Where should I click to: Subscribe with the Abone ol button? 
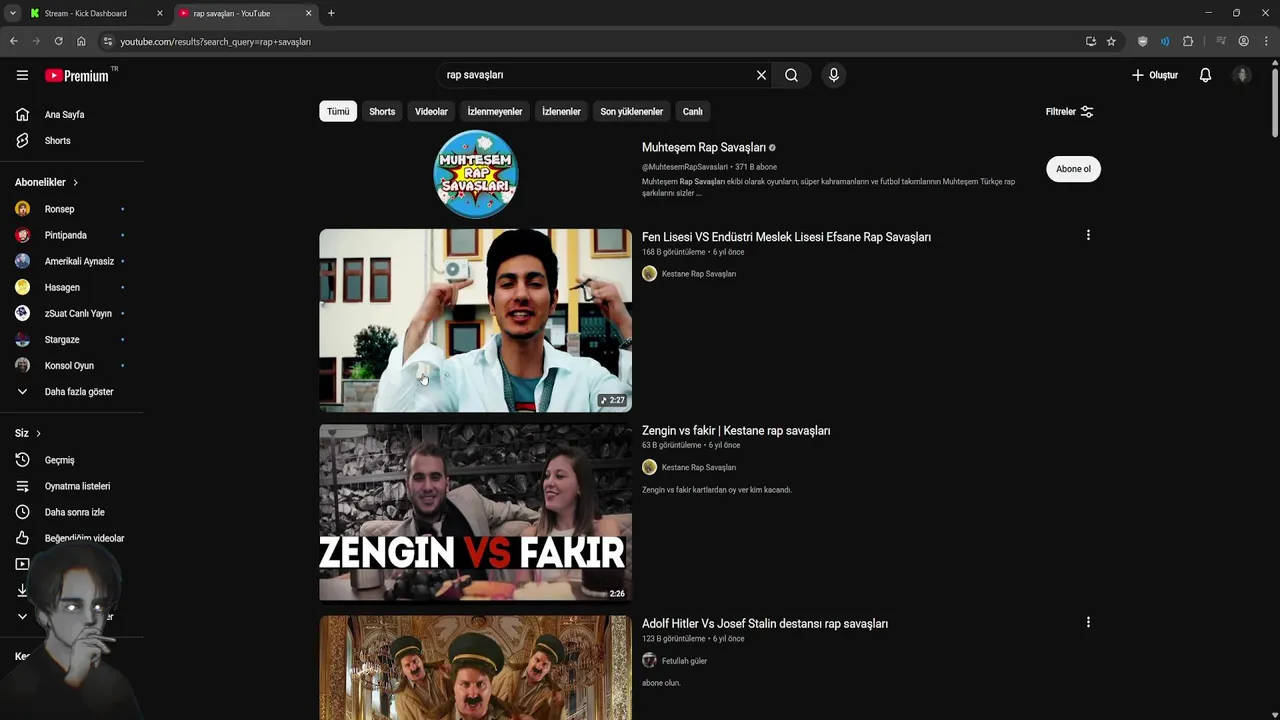(x=1073, y=169)
